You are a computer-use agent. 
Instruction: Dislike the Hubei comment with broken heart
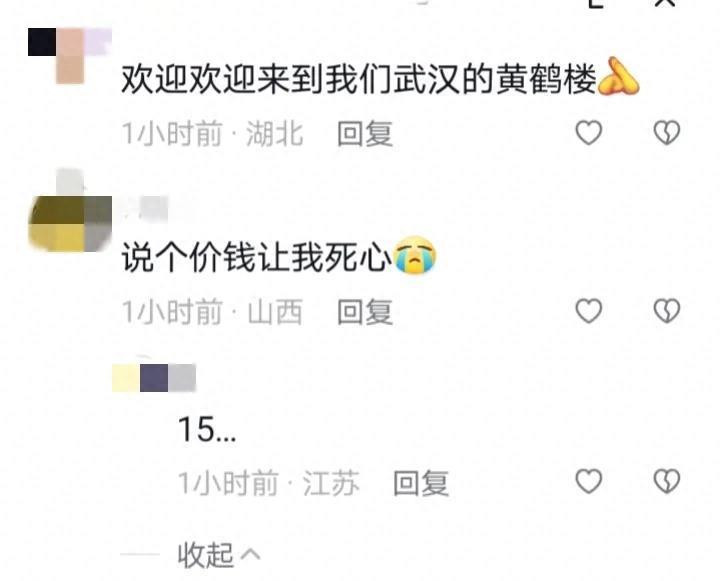667,133
